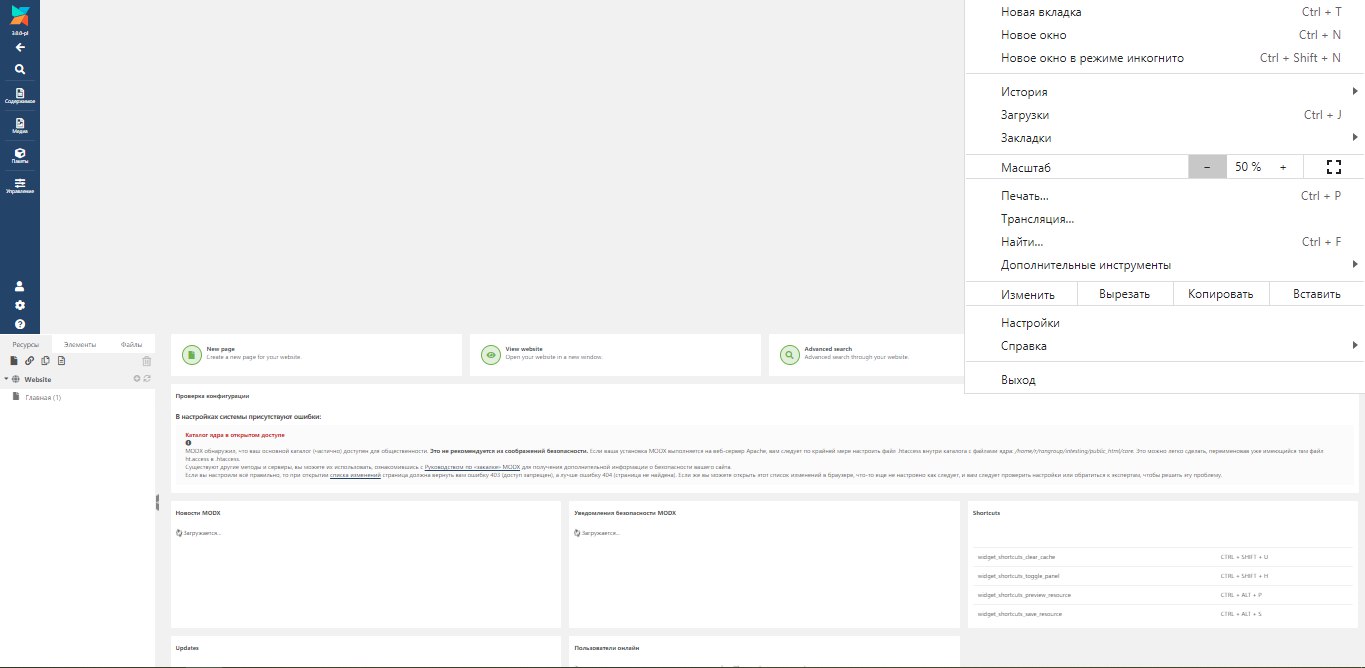Select Настройки in browser menu
Image resolution: width=1365 pixels, height=668 pixels.
(x=1030, y=323)
